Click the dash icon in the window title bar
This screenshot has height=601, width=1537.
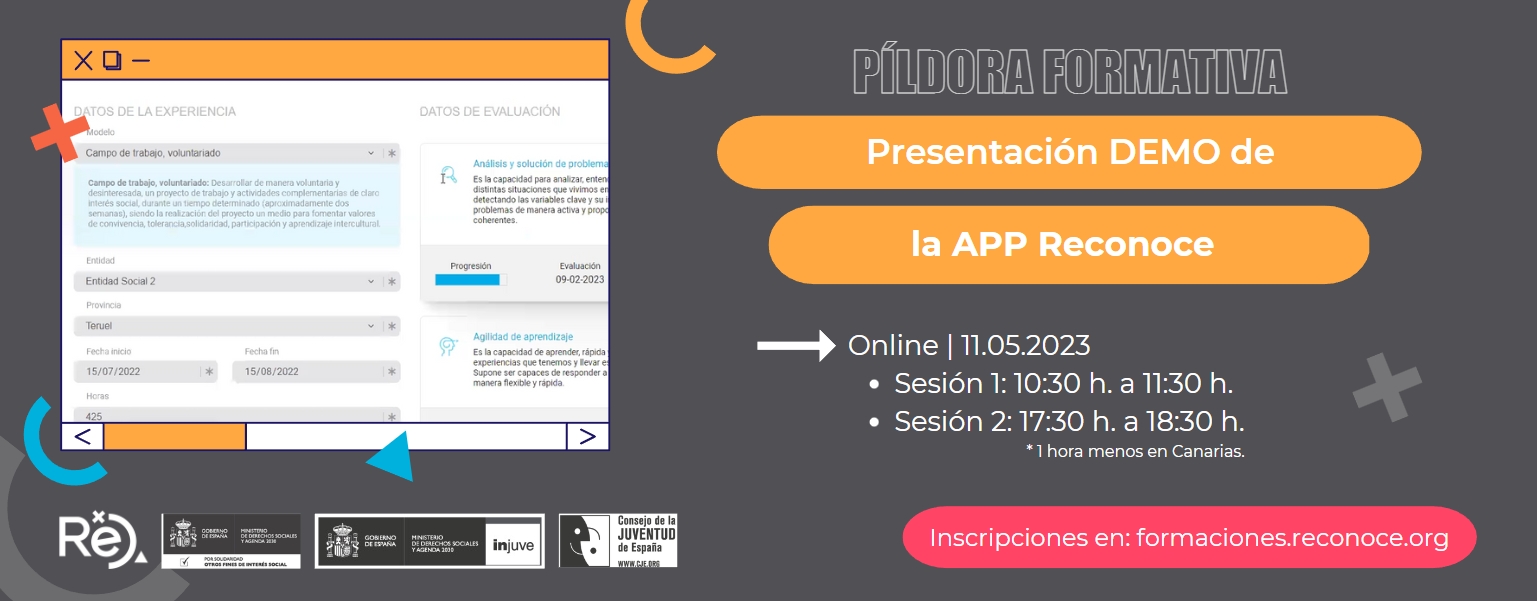[141, 61]
